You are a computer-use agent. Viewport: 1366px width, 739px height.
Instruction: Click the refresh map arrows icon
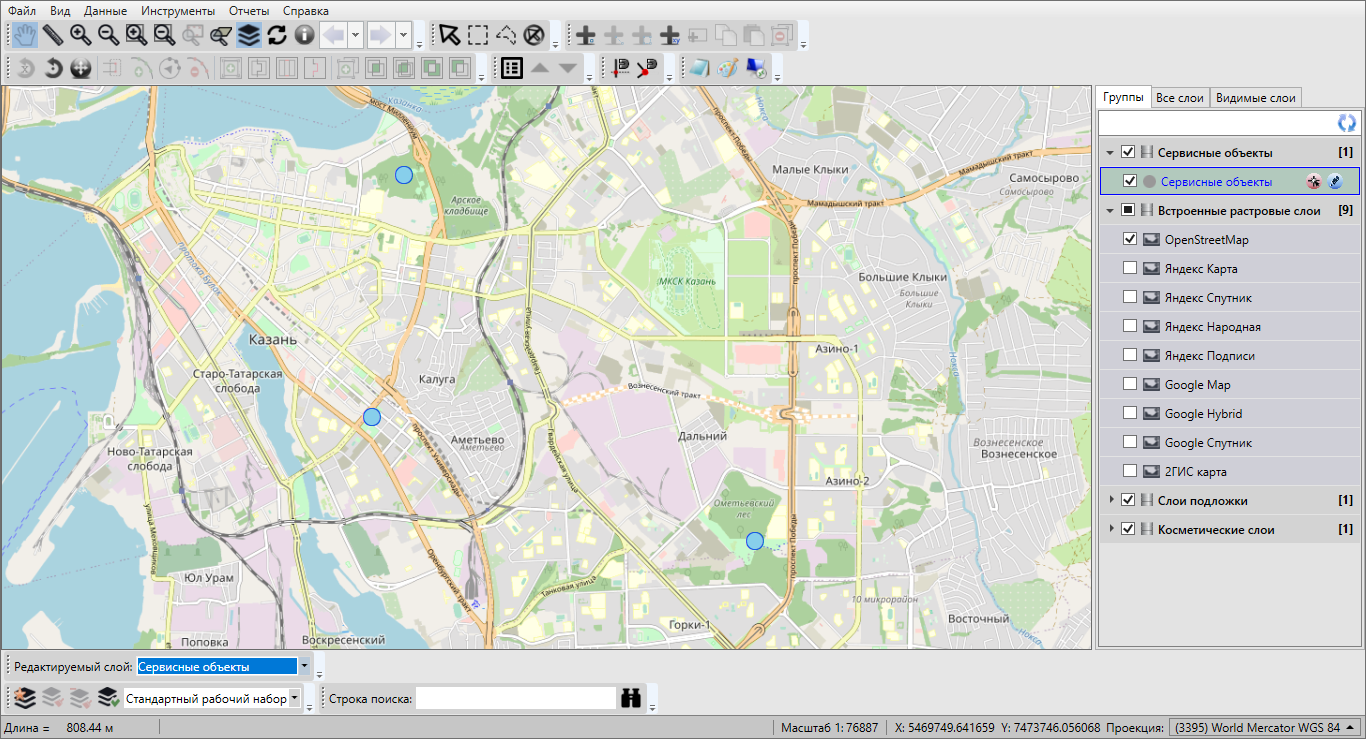(x=277, y=35)
